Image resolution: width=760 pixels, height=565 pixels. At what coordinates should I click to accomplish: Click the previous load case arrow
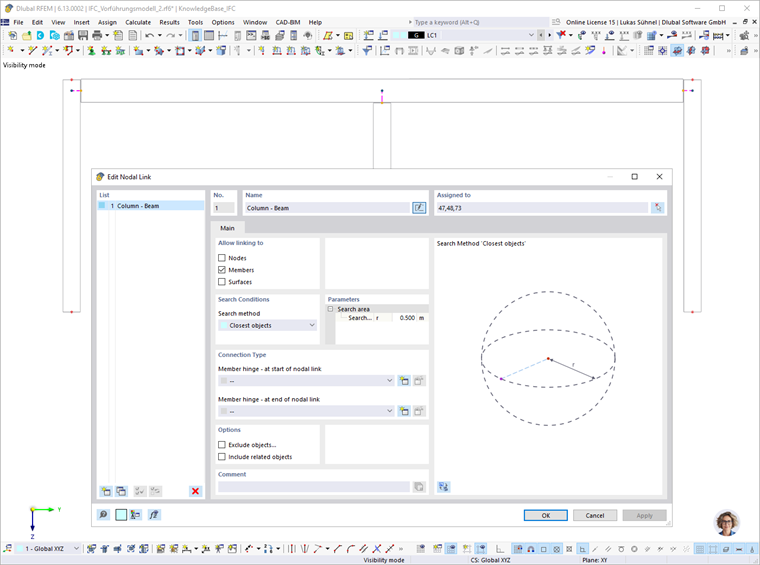tap(541, 35)
